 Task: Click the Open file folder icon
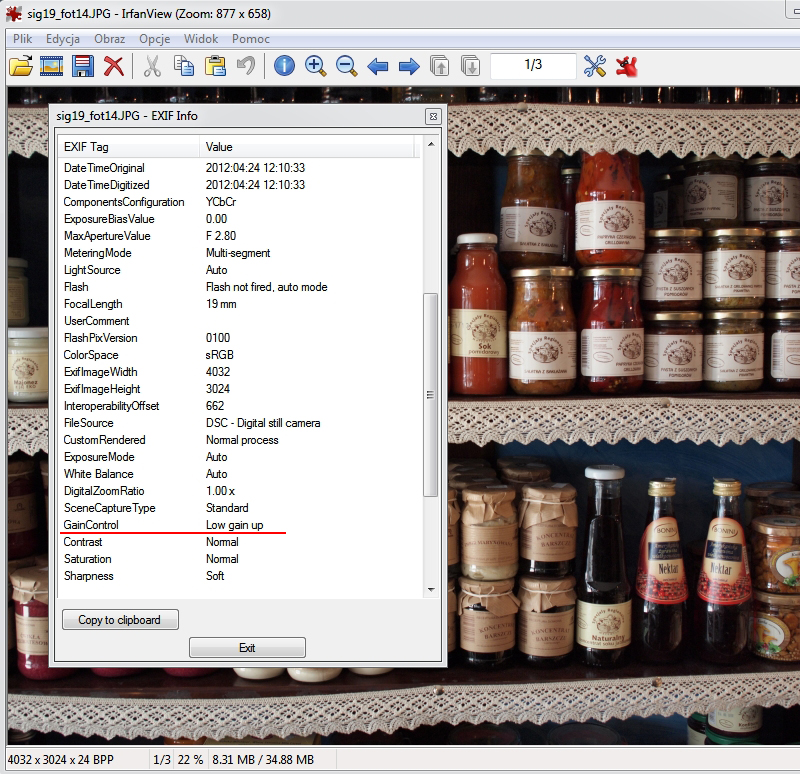[21, 66]
